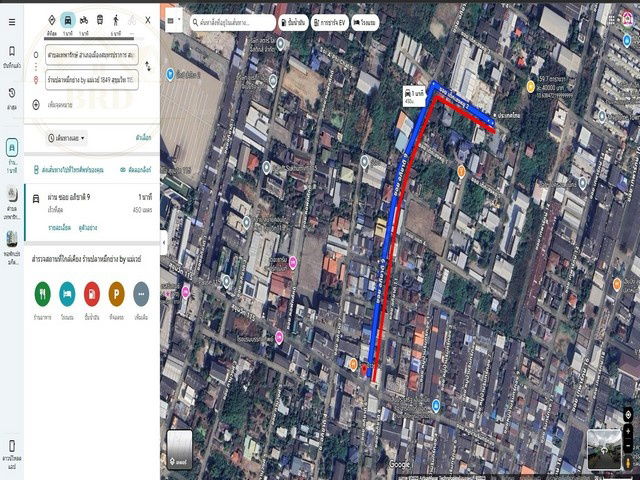
Task: Filter by gas stations chip
Action: (x=293, y=22)
